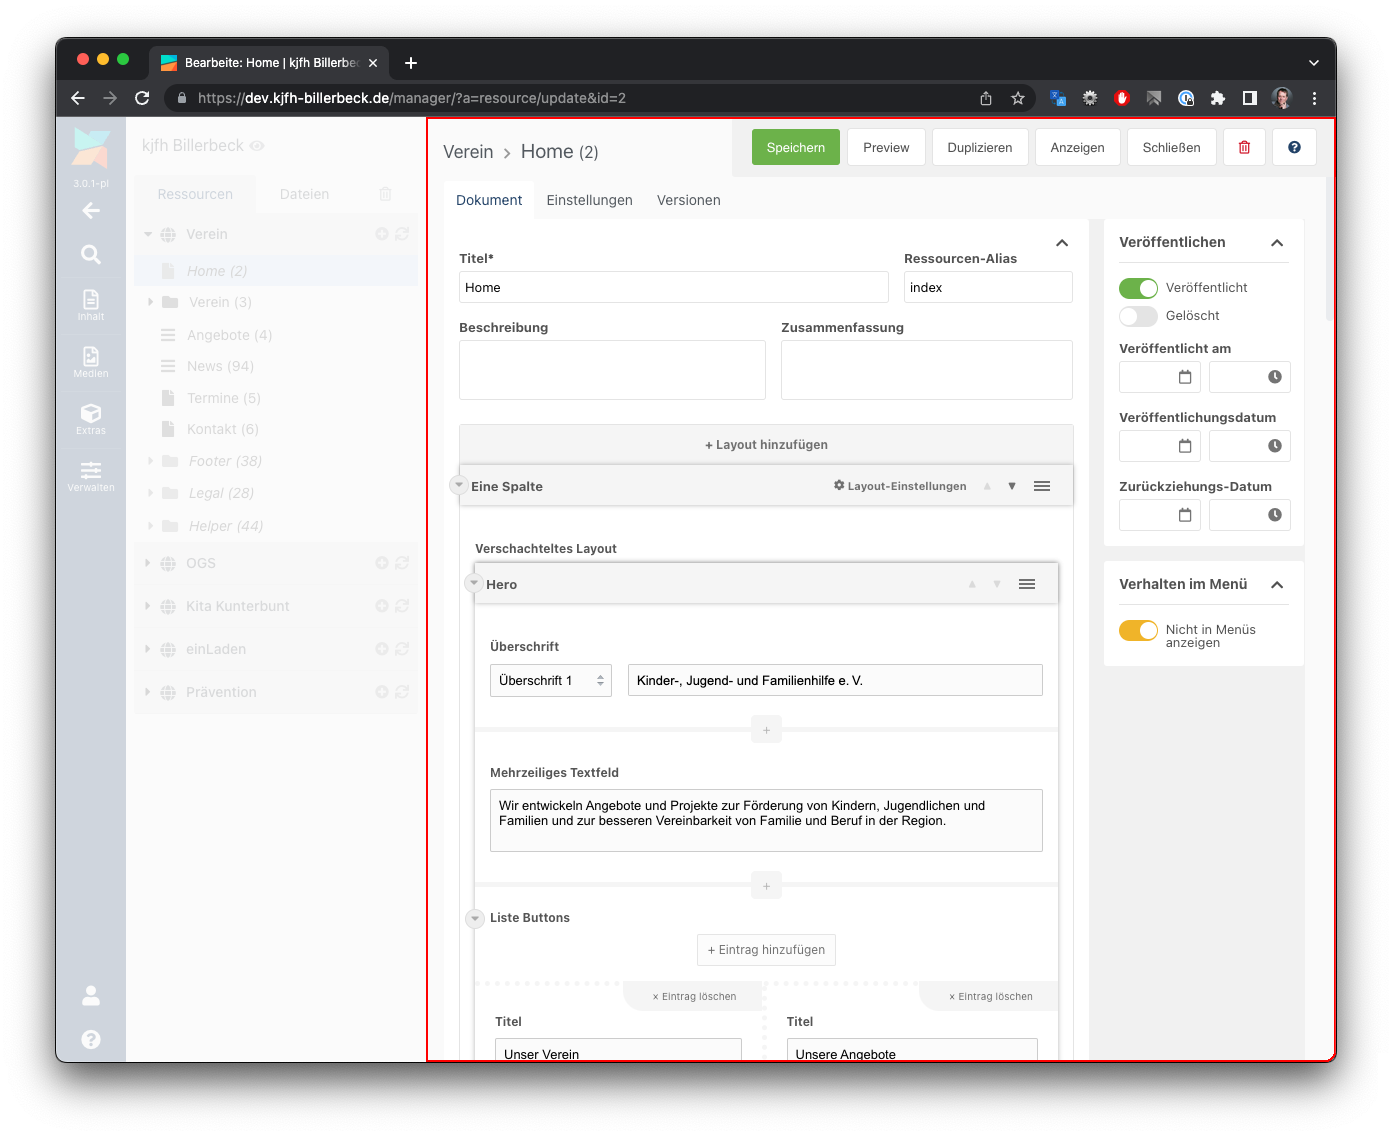The height and width of the screenshot is (1136, 1392).
Task: Open the Überschrift 1 dropdown
Action: point(551,681)
